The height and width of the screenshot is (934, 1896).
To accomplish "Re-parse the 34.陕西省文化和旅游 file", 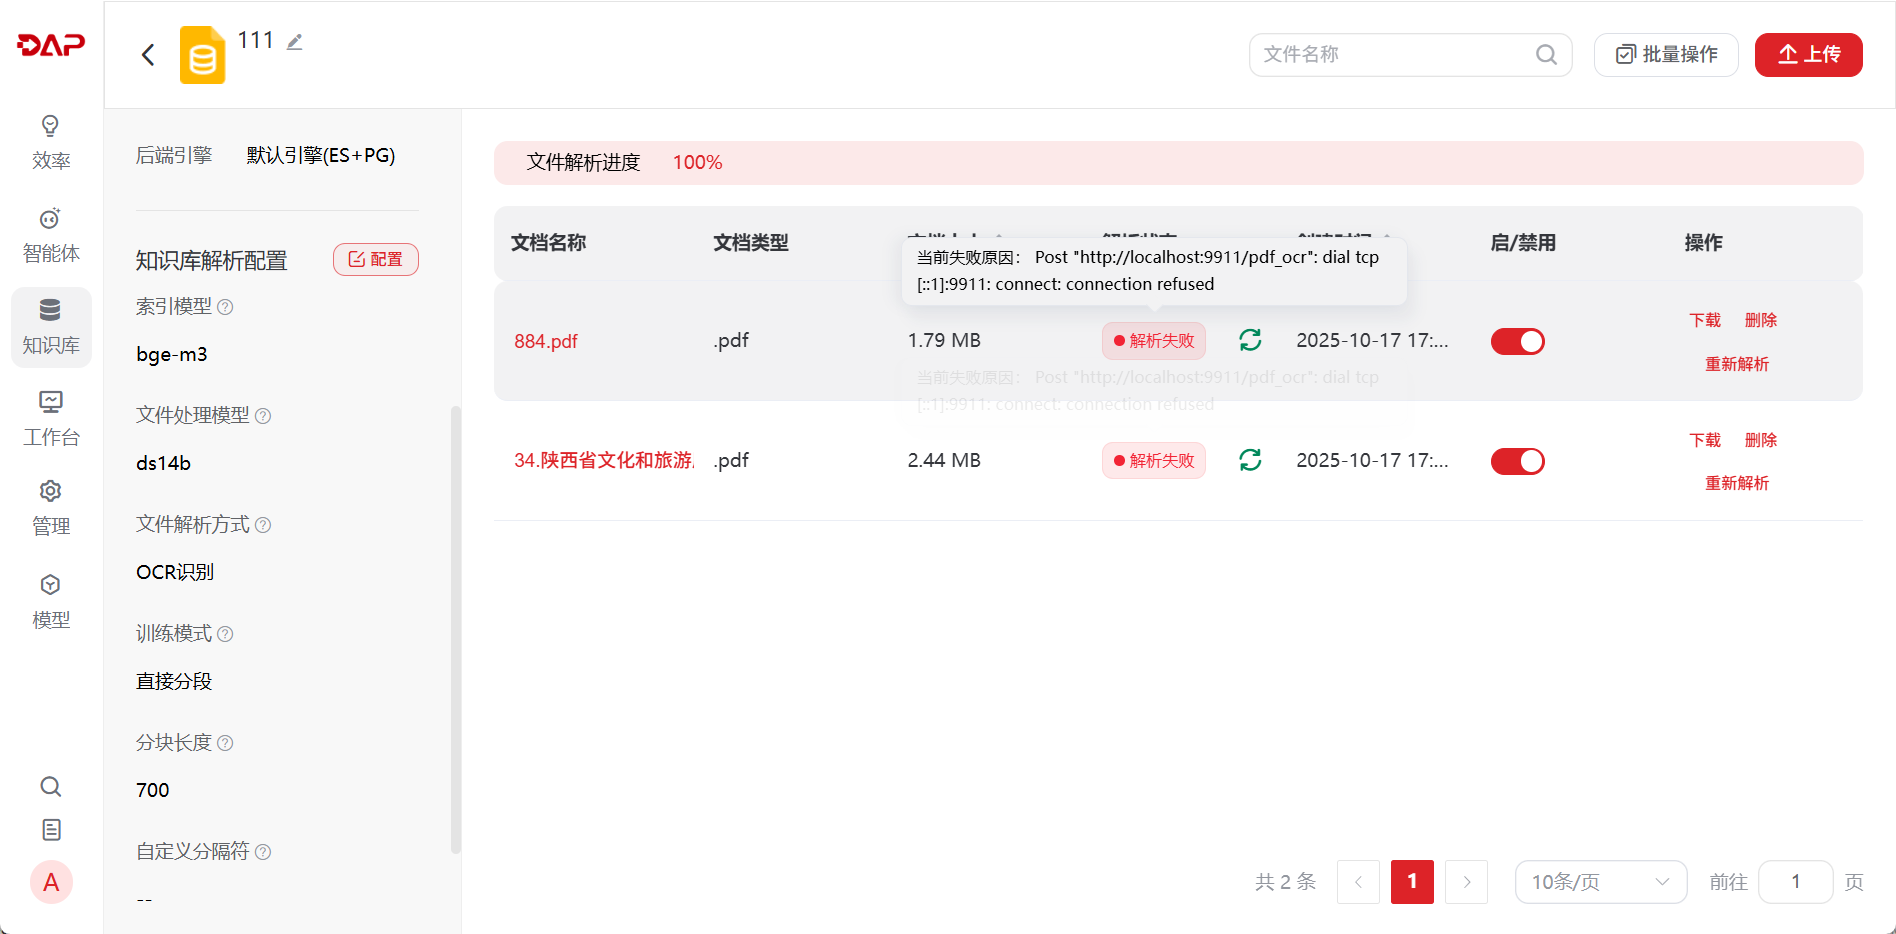I will [1737, 483].
